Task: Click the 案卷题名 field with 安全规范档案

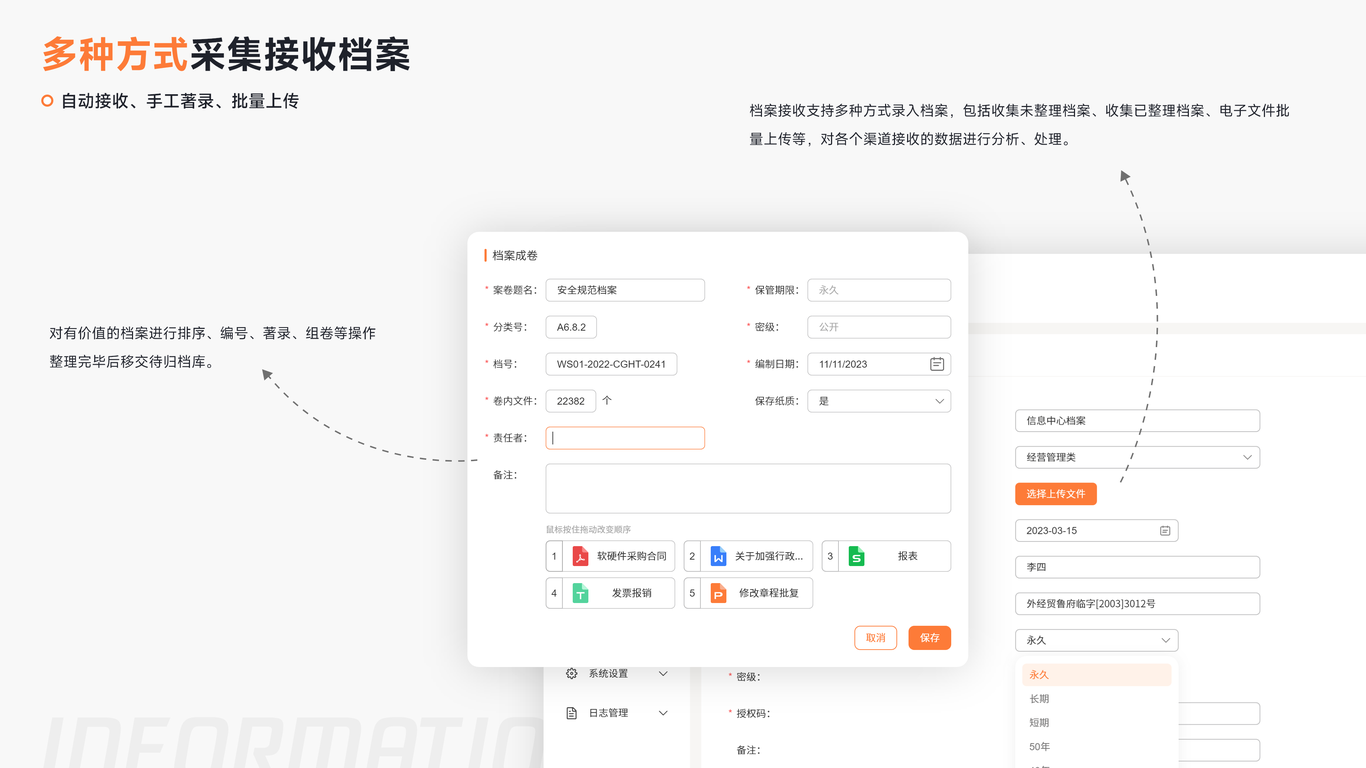Action: click(x=625, y=290)
